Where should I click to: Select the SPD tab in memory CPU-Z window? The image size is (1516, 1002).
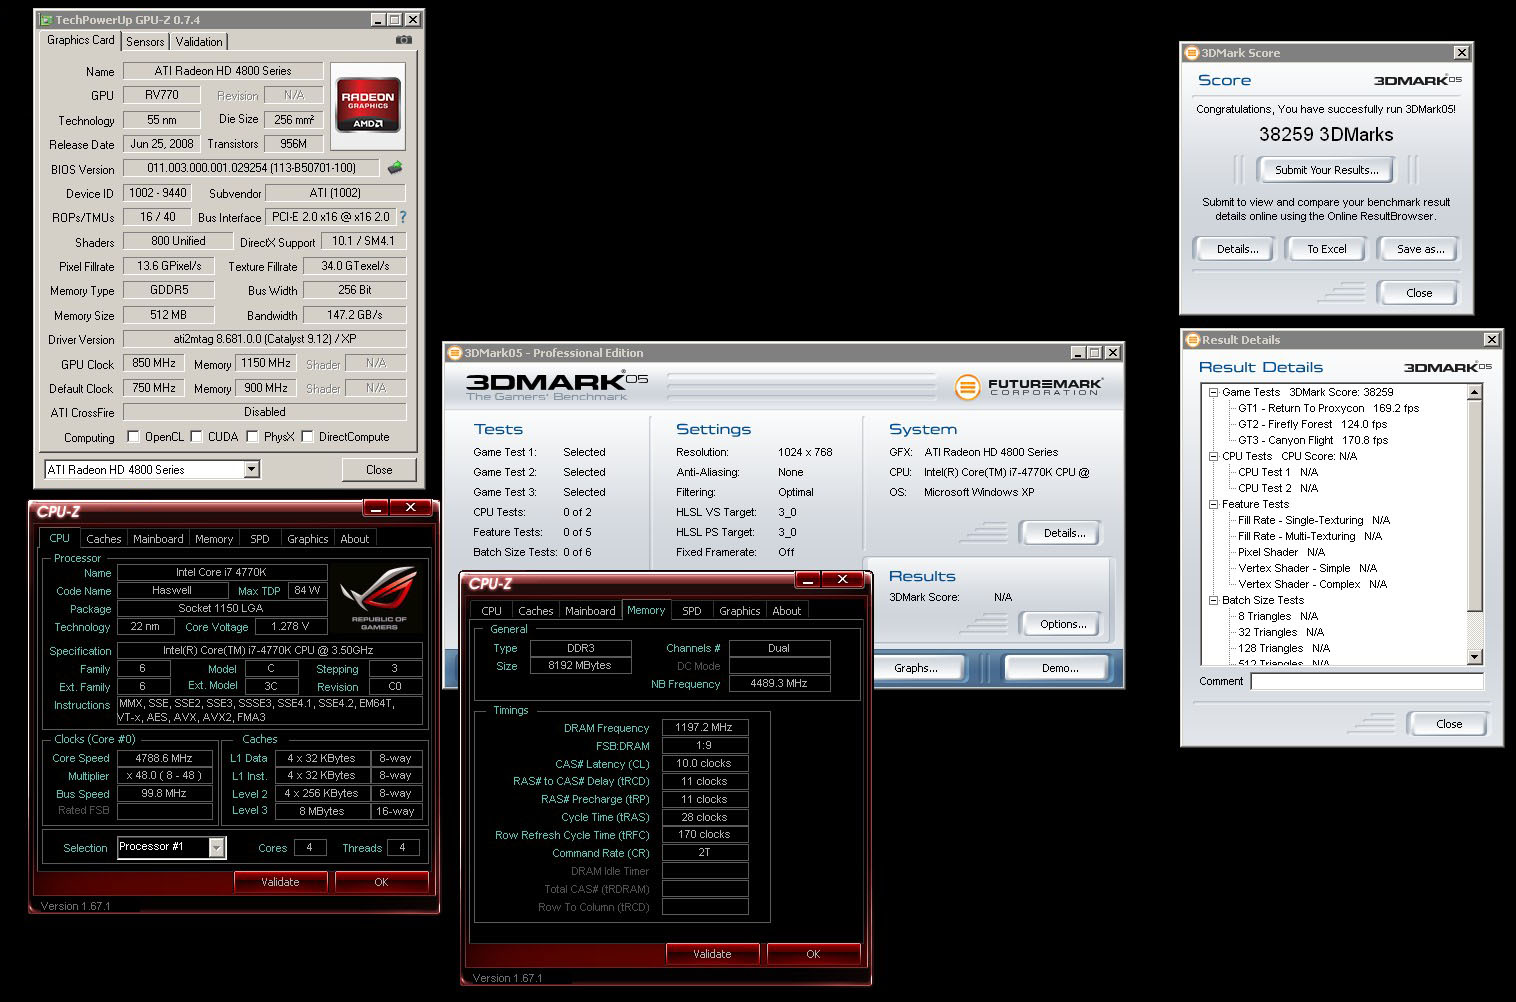pos(692,611)
